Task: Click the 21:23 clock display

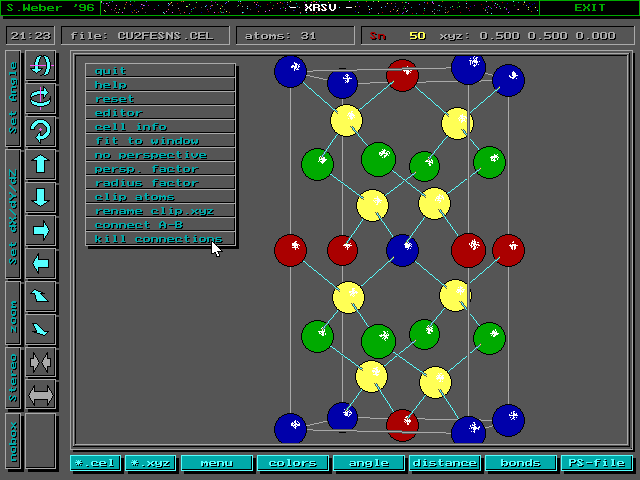Action: tap(31, 36)
